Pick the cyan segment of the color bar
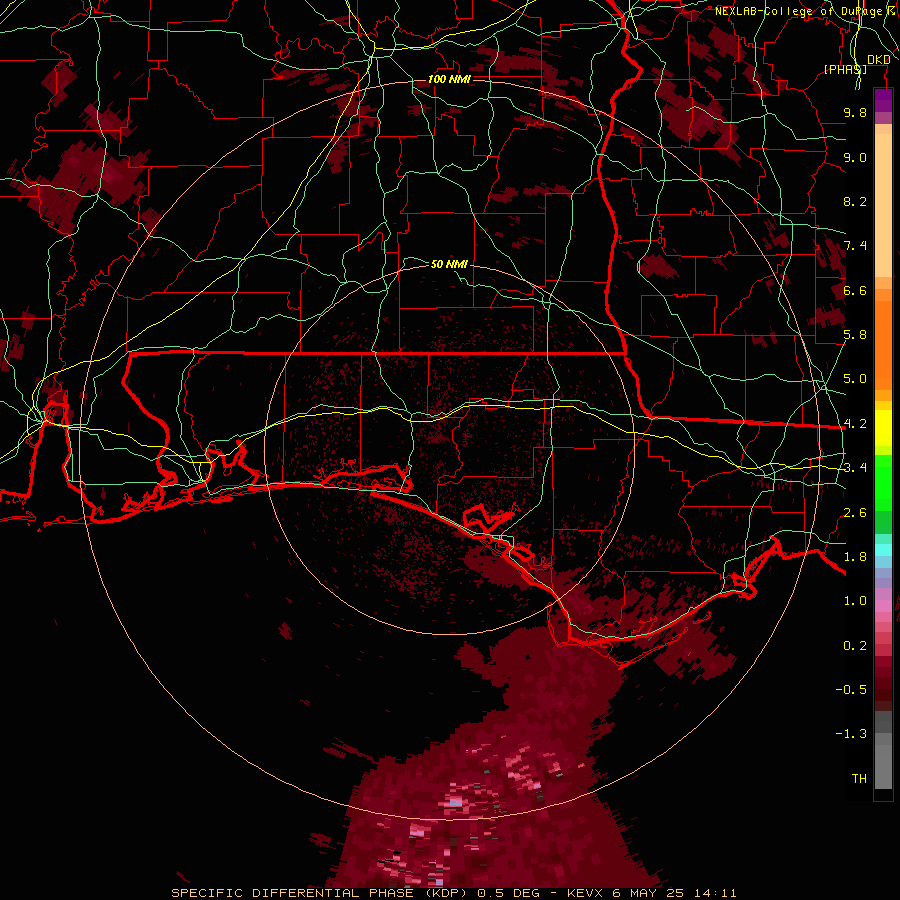Screen dimensions: 900x900 tap(883, 549)
